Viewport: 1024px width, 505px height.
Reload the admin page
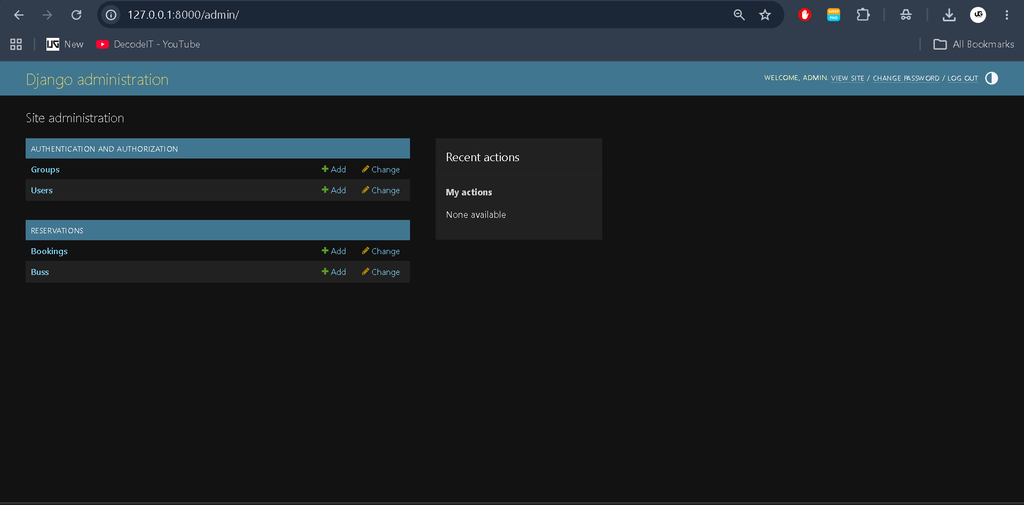pos(76,14)
